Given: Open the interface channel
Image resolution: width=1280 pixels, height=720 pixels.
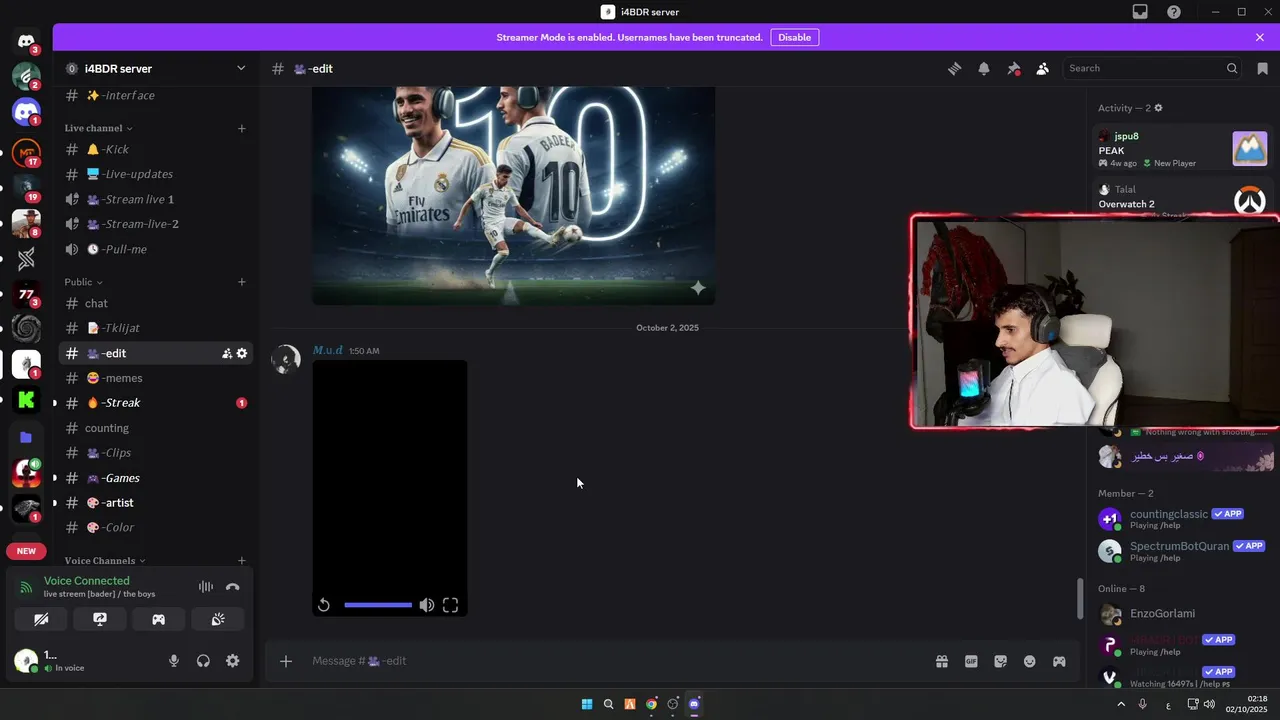Looking at the screenshot, I should pos(155,95).
